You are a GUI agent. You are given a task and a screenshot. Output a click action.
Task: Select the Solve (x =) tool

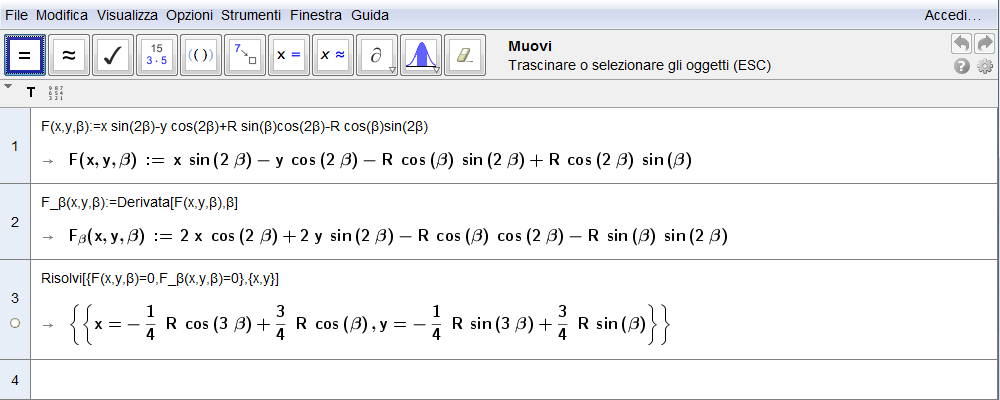[289, 56]
